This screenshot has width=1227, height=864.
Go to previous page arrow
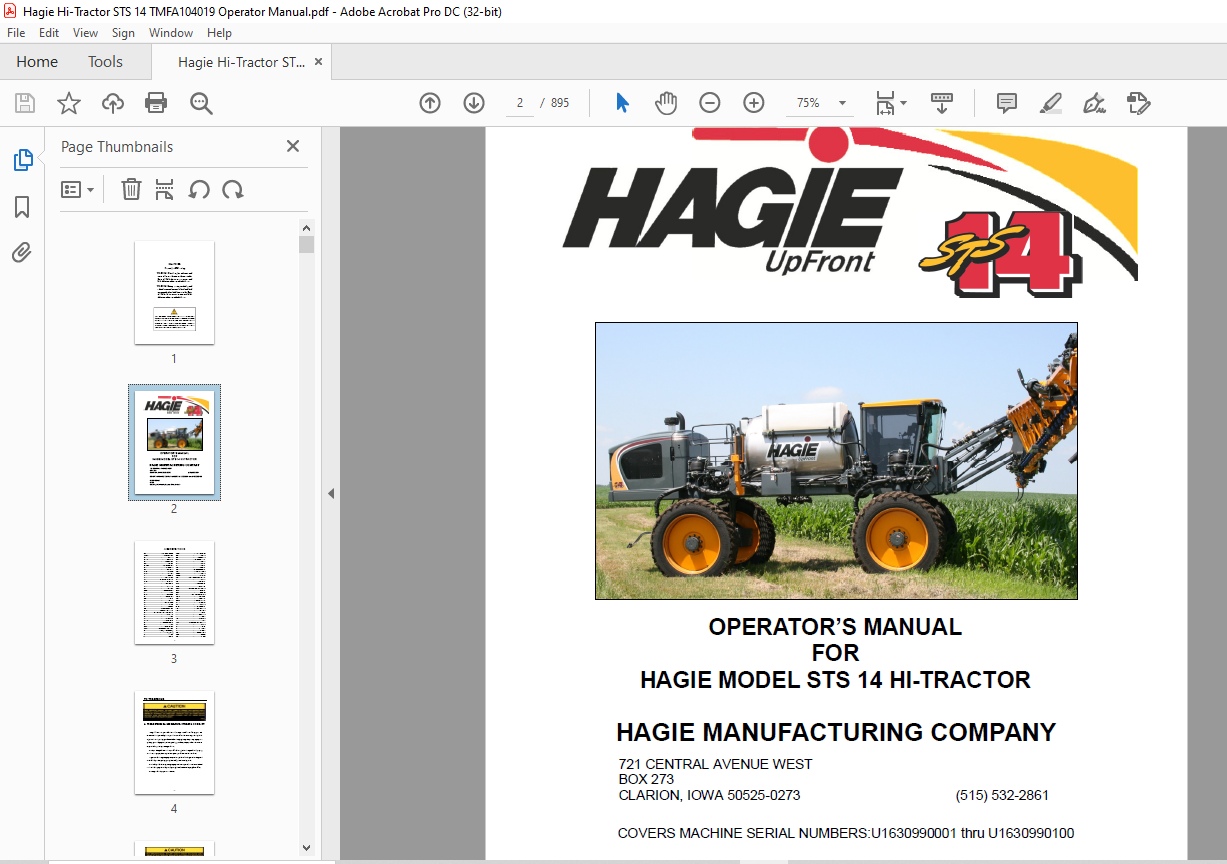430,103
